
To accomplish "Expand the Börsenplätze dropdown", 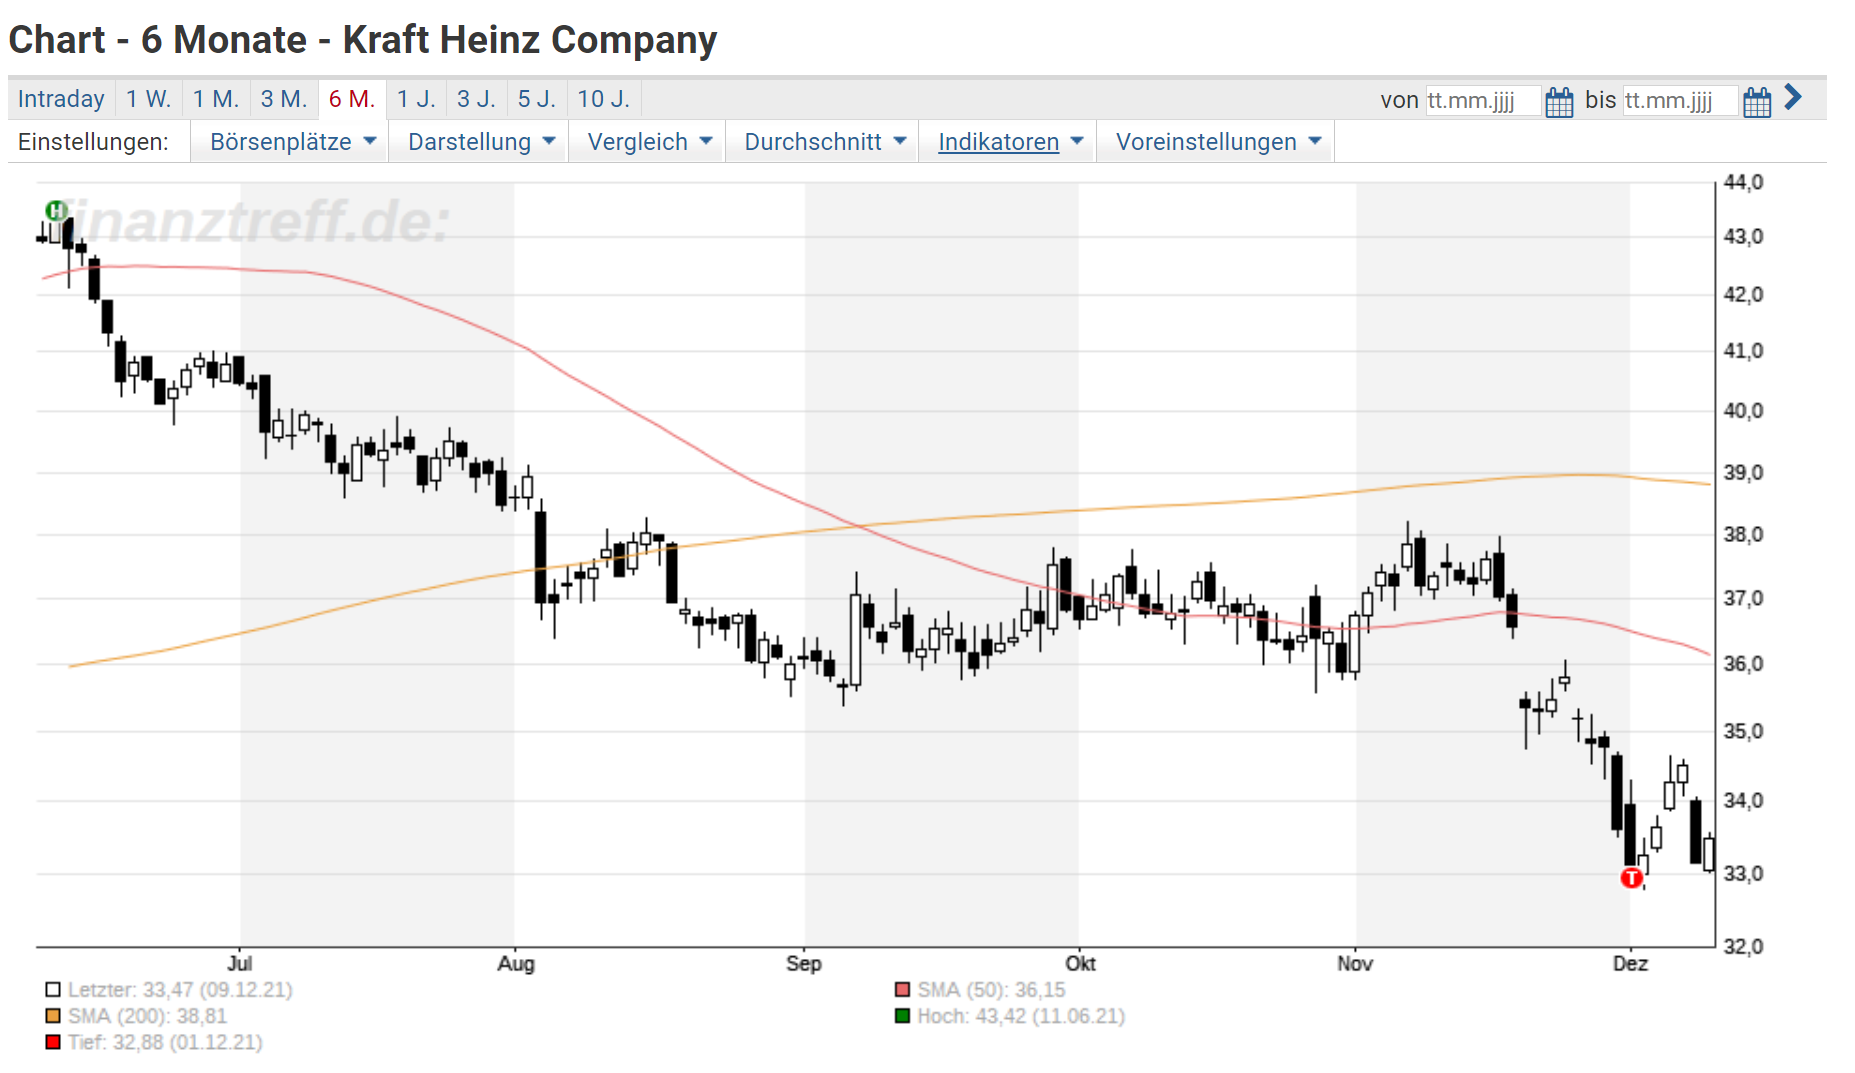I will coord(292,142).
